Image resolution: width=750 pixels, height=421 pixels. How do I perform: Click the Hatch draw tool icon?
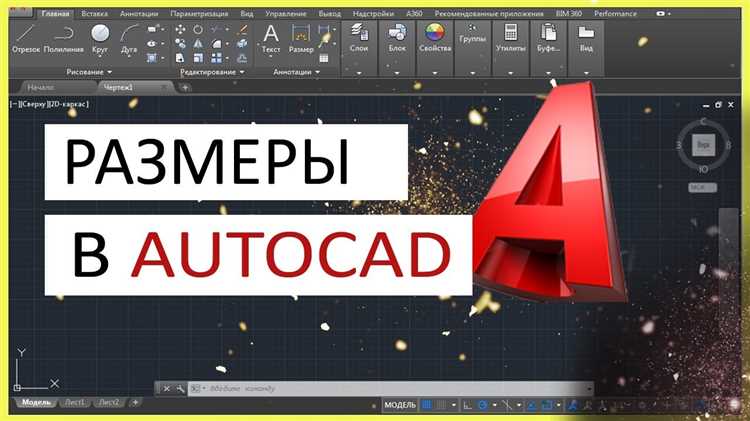(x=152, y=58)
